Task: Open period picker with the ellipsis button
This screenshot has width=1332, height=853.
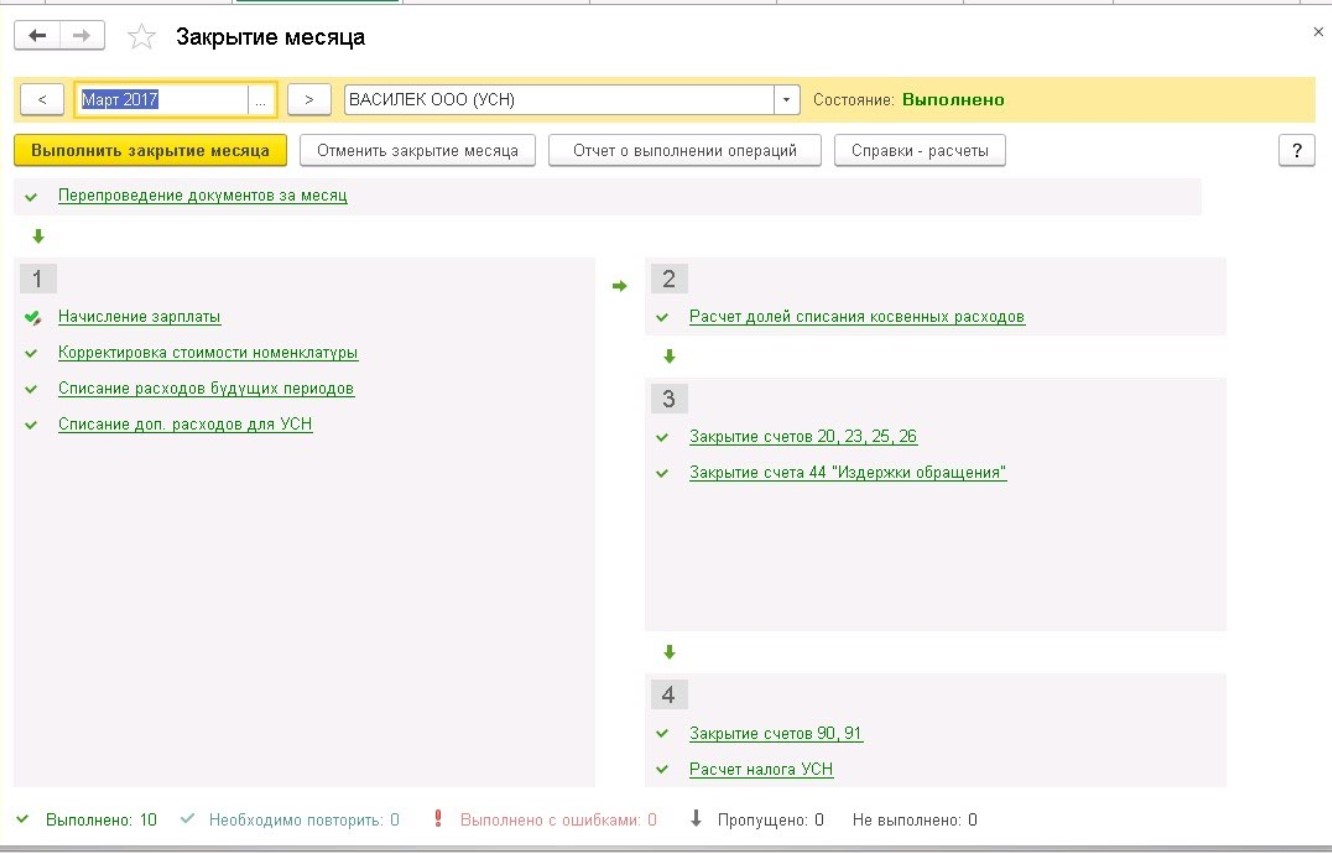Action: [262, 100]
